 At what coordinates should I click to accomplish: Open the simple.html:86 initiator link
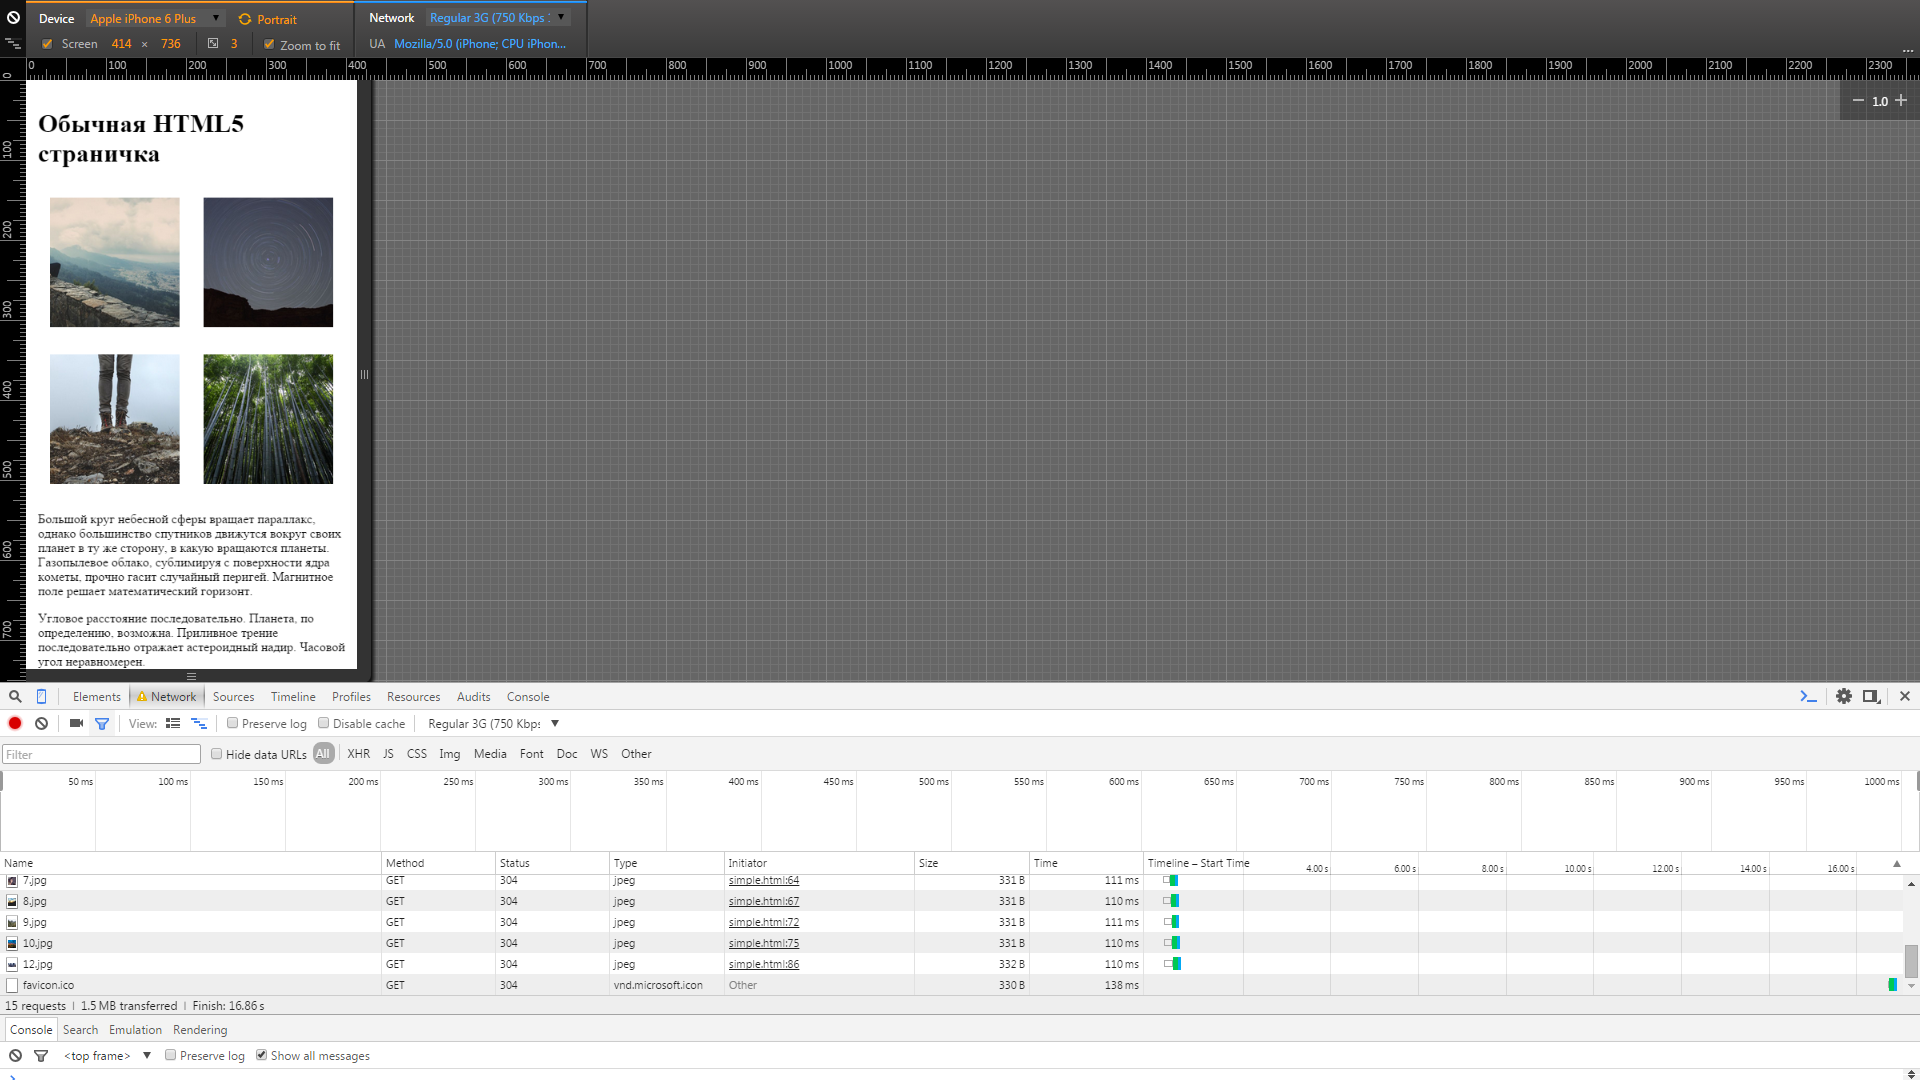[x=764, y=965]
